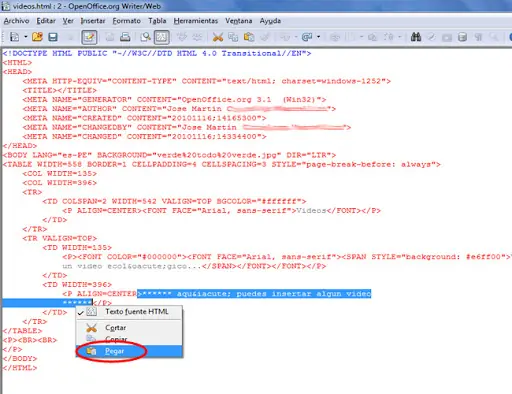Expand the Redo dropdown arrow
The width and height of the screenshot is (512, 394).
click(x=319, y=37)
